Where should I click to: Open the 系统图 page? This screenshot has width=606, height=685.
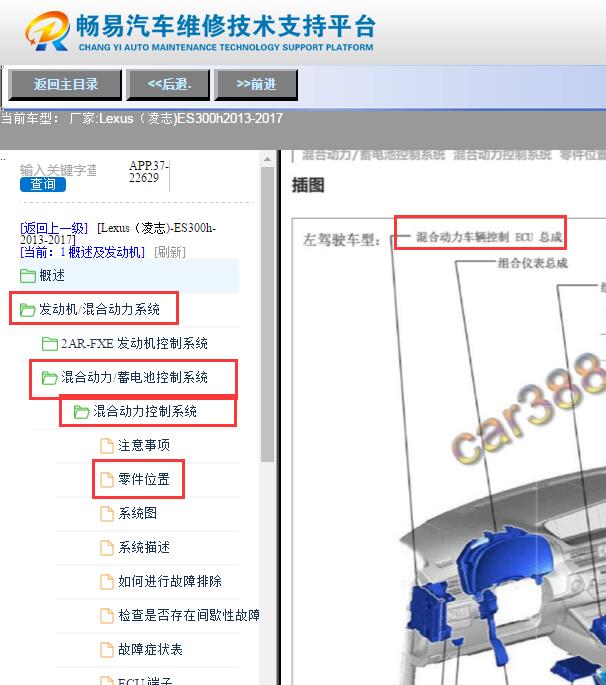click(x=137, y=513)
